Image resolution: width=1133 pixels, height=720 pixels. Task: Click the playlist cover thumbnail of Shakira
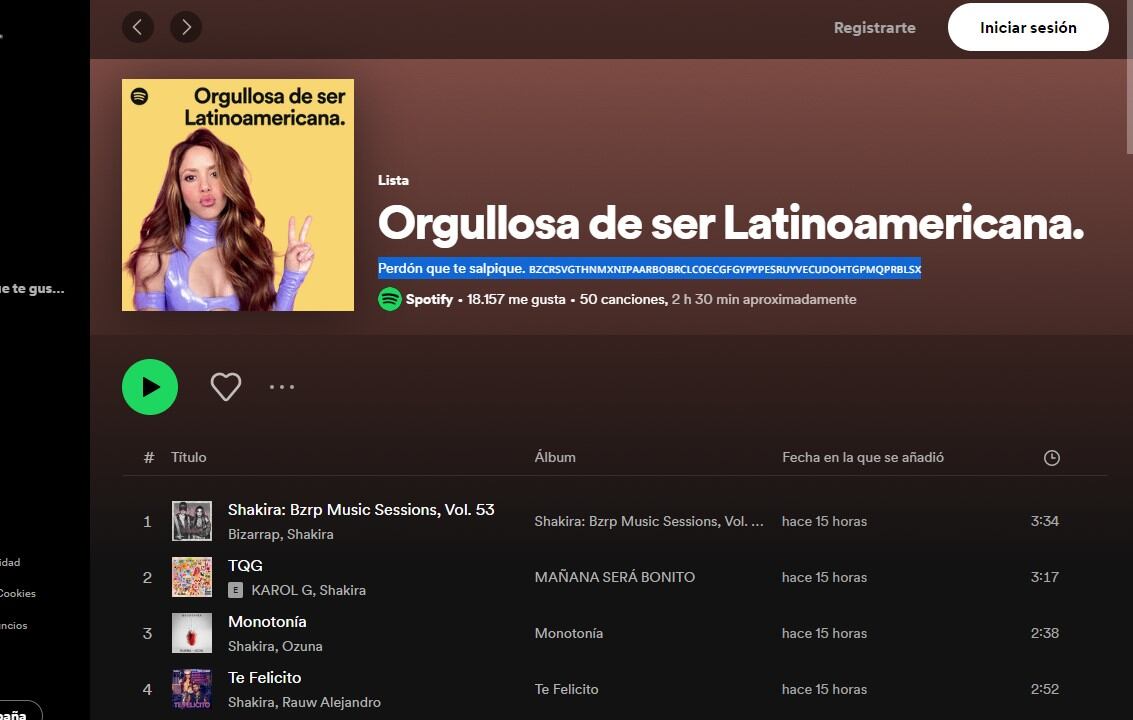point(237,195)
